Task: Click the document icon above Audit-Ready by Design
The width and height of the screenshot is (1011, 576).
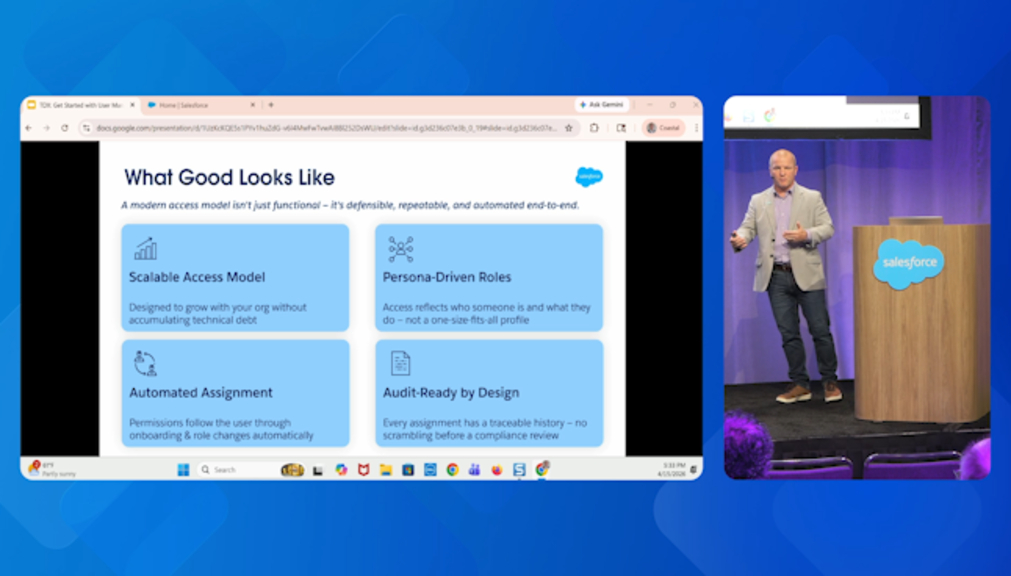Action: [400, 363]
